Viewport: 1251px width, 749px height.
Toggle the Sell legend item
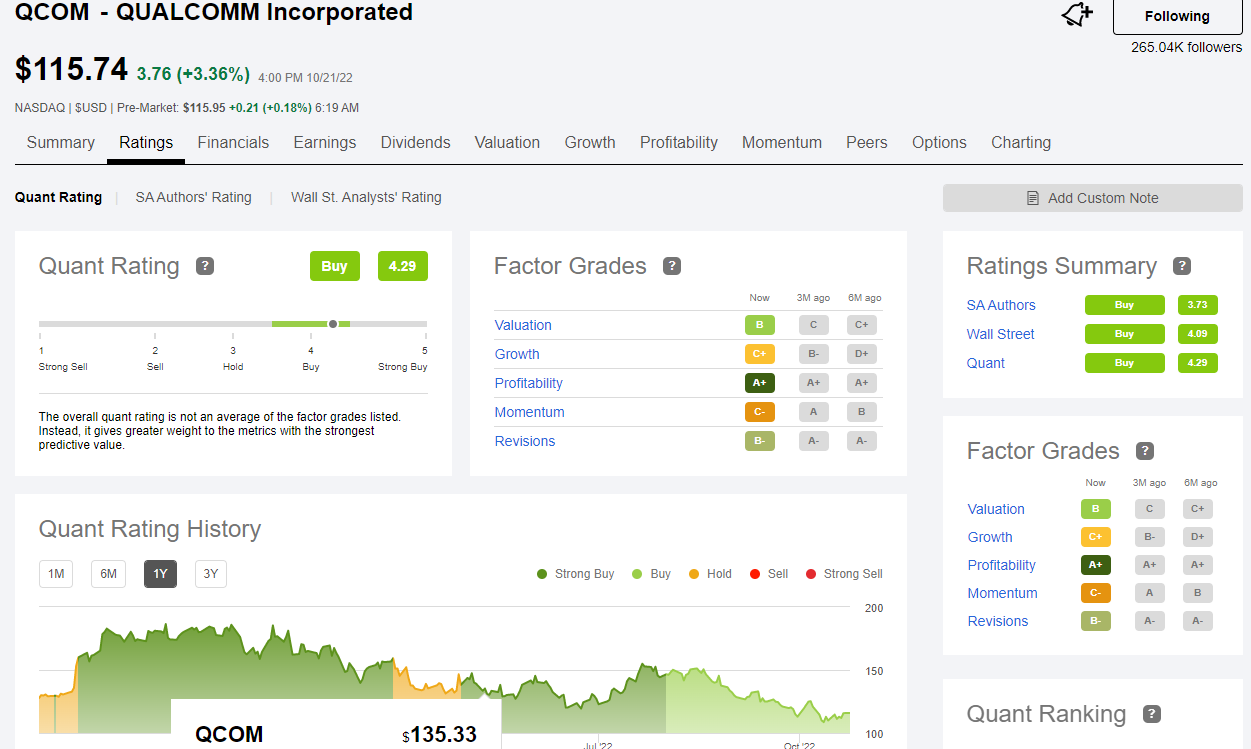click(769, 574)
